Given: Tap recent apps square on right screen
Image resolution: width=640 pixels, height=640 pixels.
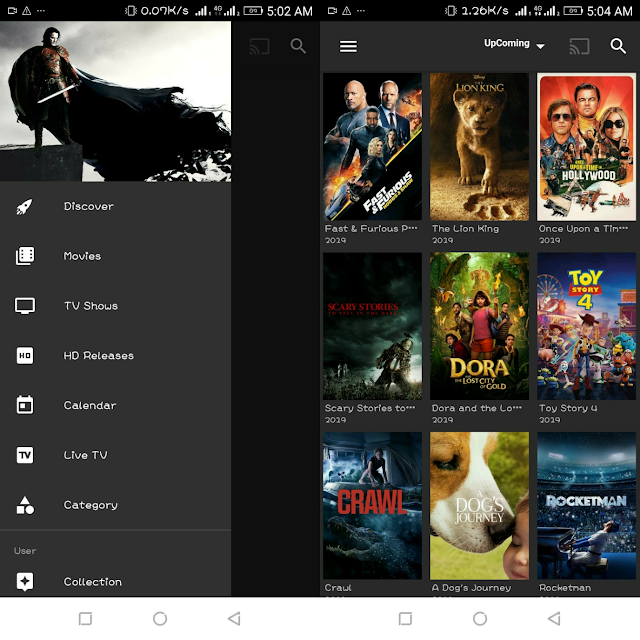Looking at the screenshot, I should (405, 618).
